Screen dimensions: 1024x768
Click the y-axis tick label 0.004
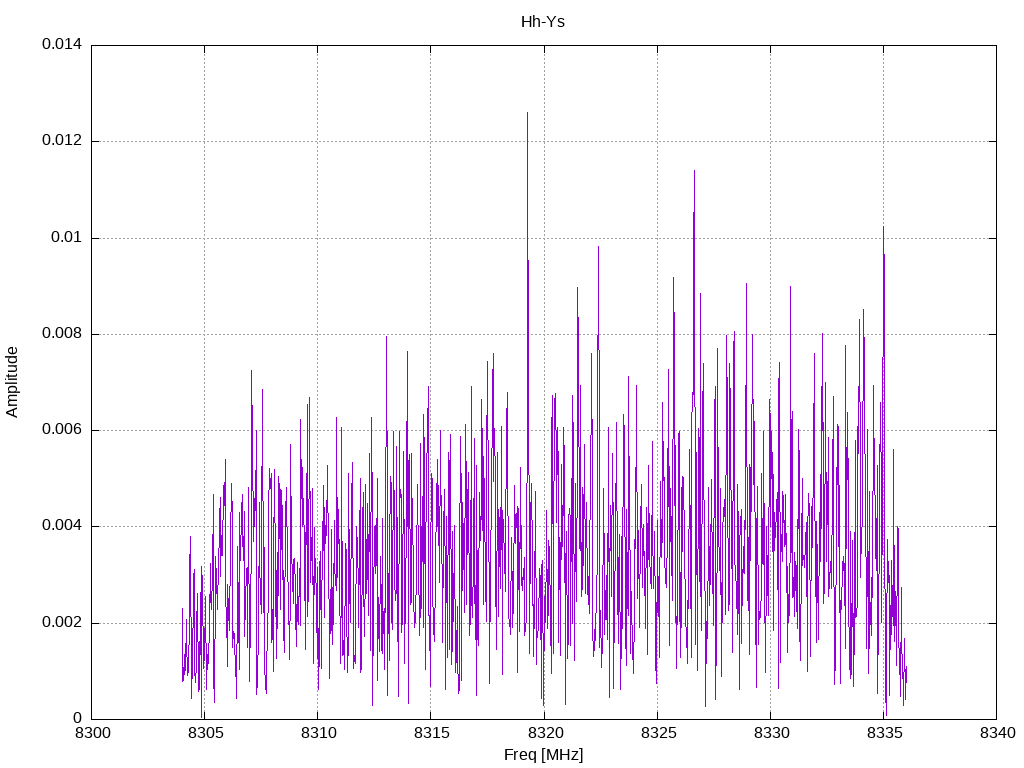click(62, 526)
